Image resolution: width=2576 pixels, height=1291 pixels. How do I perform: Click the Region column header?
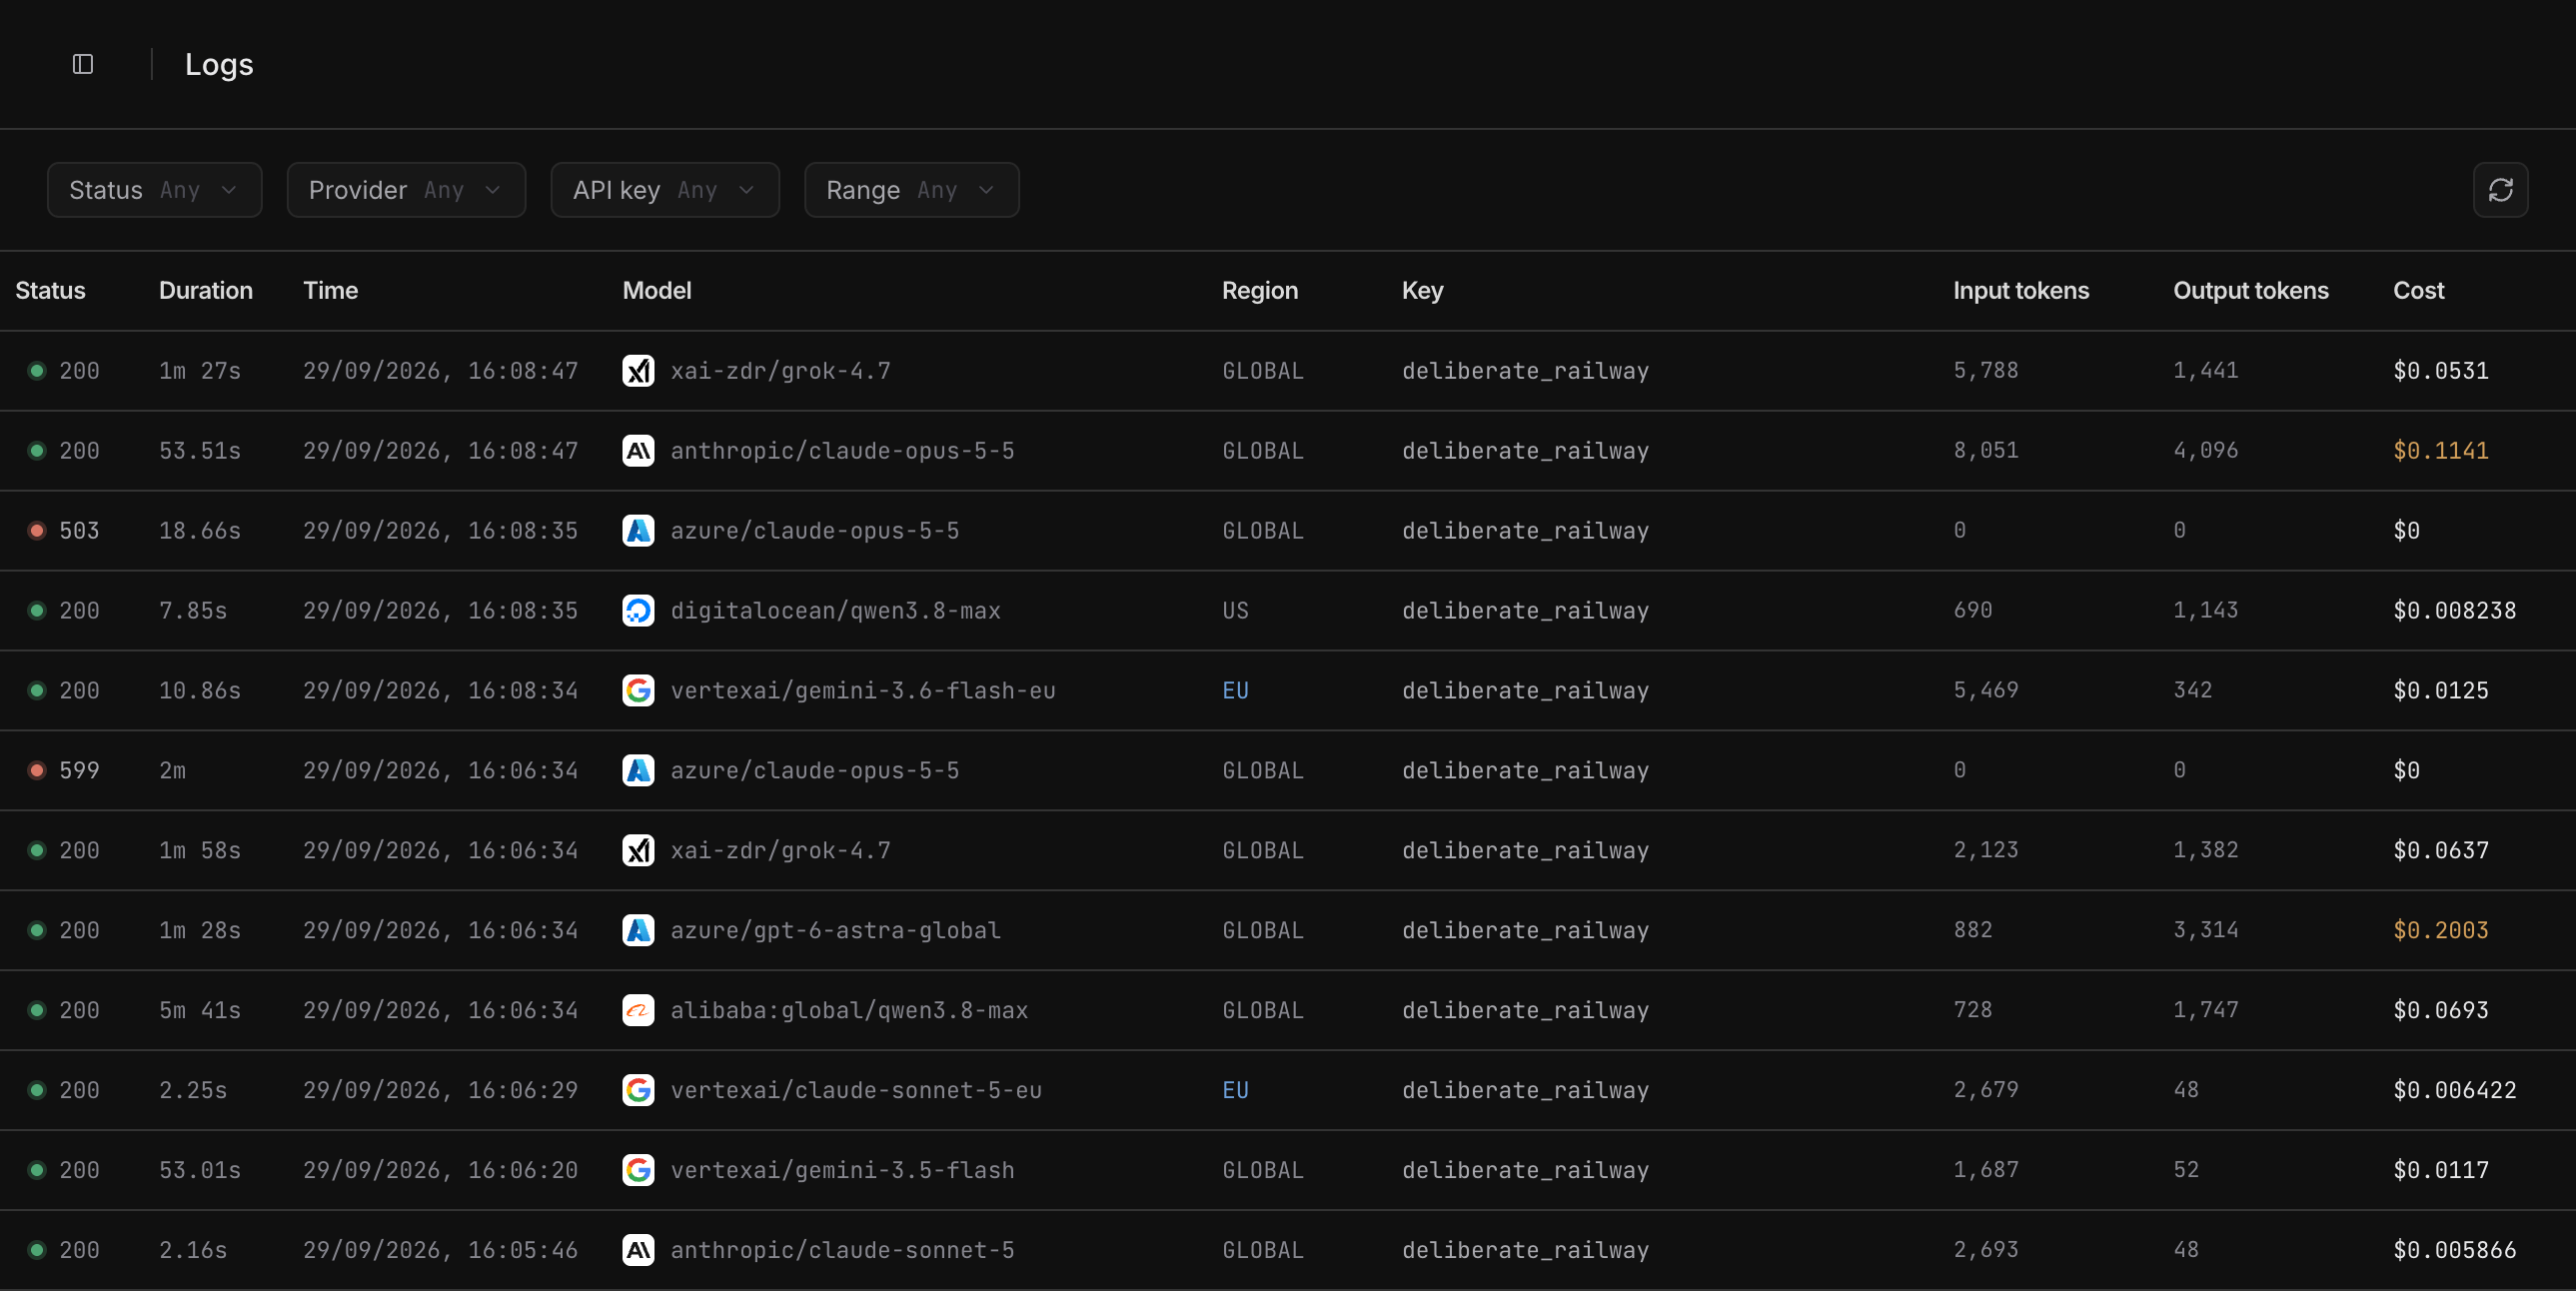[1259, 291]
